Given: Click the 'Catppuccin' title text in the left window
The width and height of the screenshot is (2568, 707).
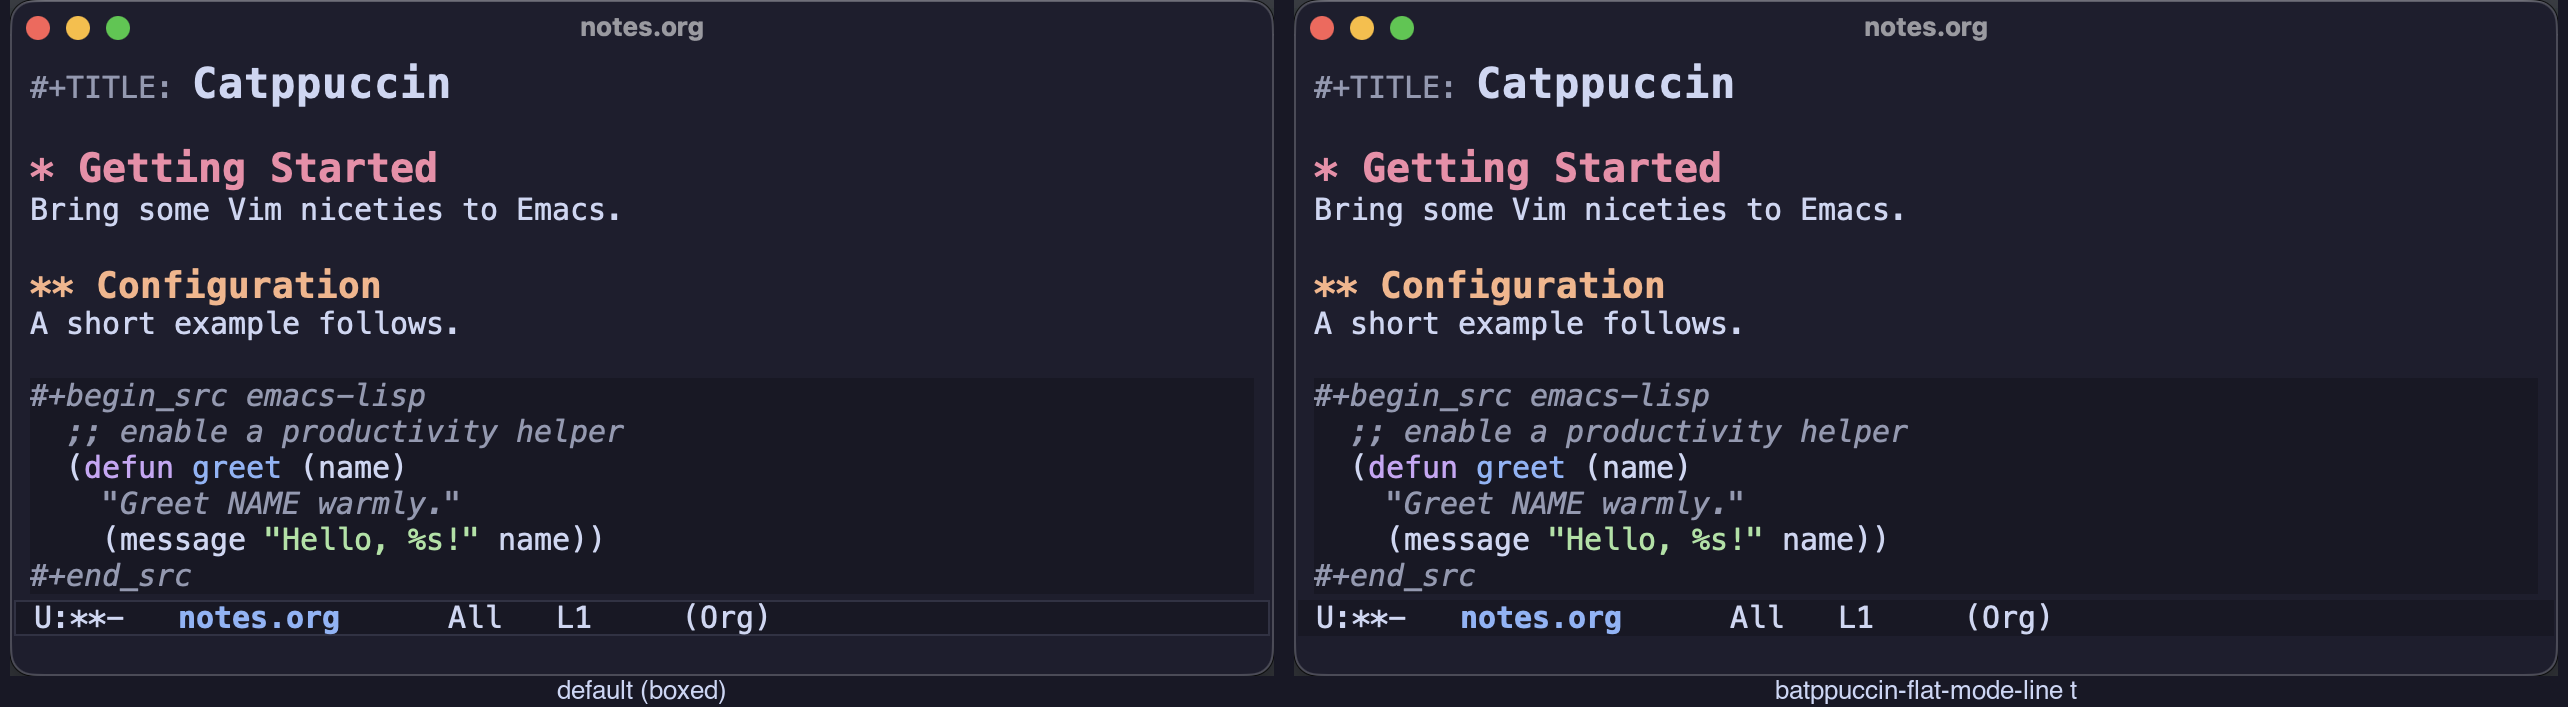Looking at the screenshot, I should 322,84.
